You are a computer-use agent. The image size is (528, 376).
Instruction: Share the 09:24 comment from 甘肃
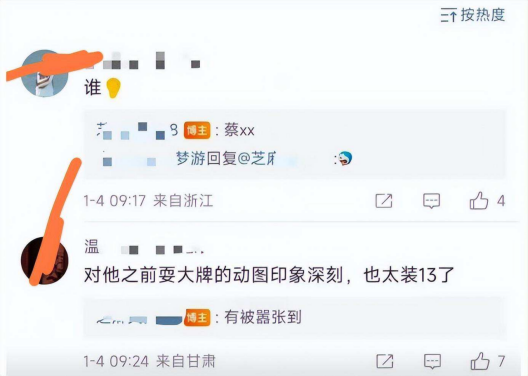click(385, 361)
